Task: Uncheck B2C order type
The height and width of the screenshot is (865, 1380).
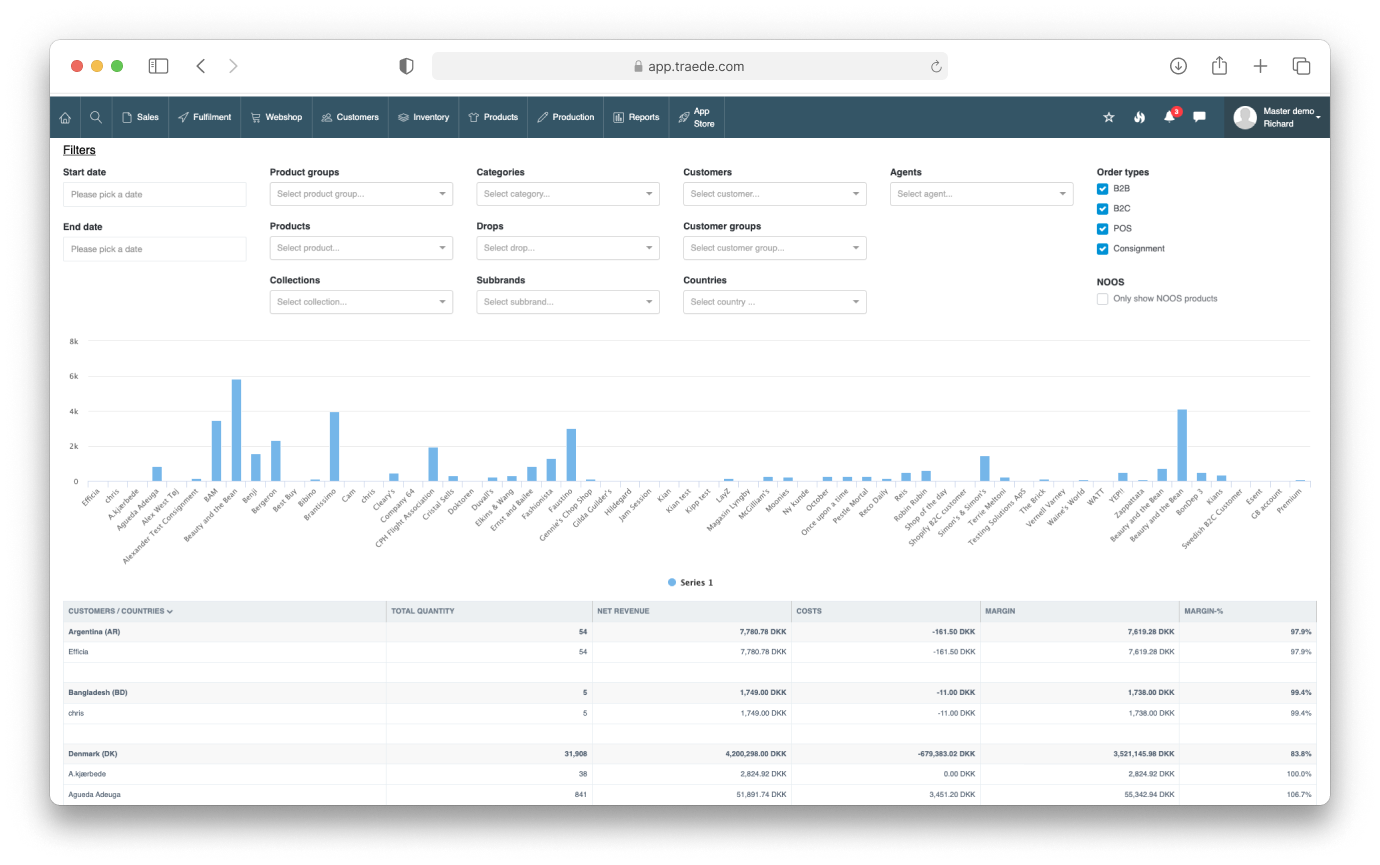Action: pos(1102,208)
